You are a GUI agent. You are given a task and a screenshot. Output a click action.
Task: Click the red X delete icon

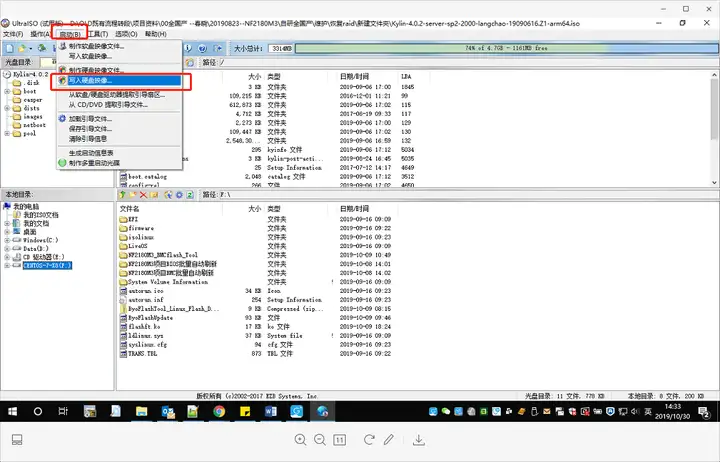(x=143, y=195)
